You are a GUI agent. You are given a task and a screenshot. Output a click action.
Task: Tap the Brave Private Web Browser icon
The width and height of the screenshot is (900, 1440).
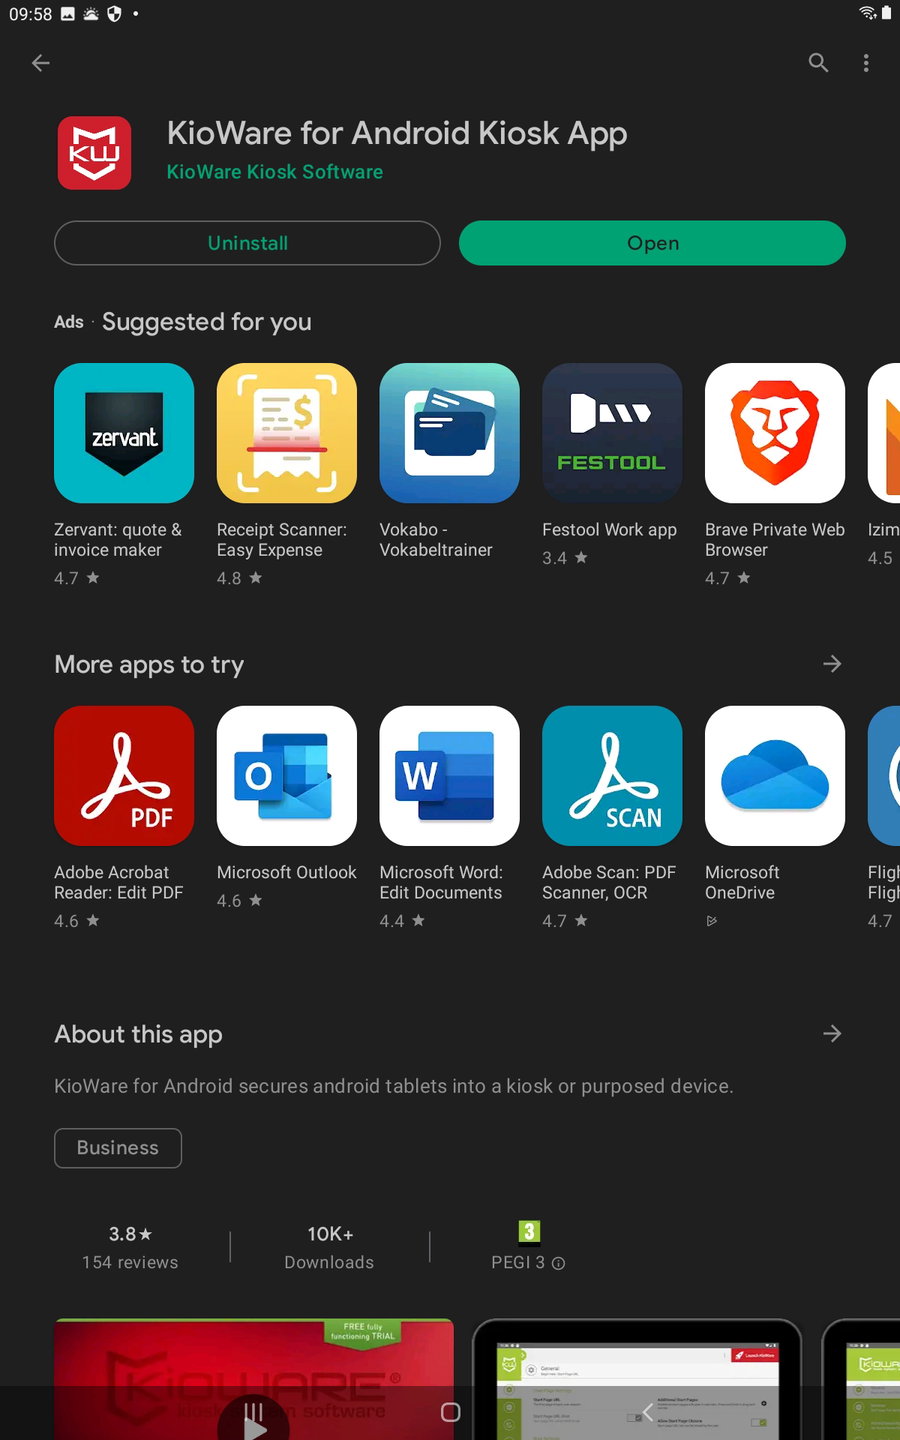pos(775,433)
